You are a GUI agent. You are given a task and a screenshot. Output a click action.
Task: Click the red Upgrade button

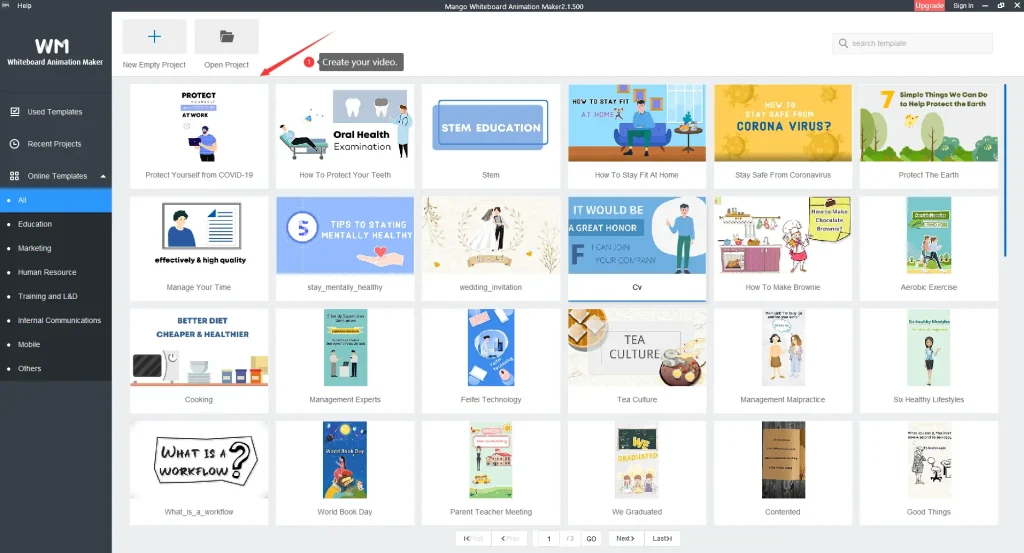tap(929, 6)
